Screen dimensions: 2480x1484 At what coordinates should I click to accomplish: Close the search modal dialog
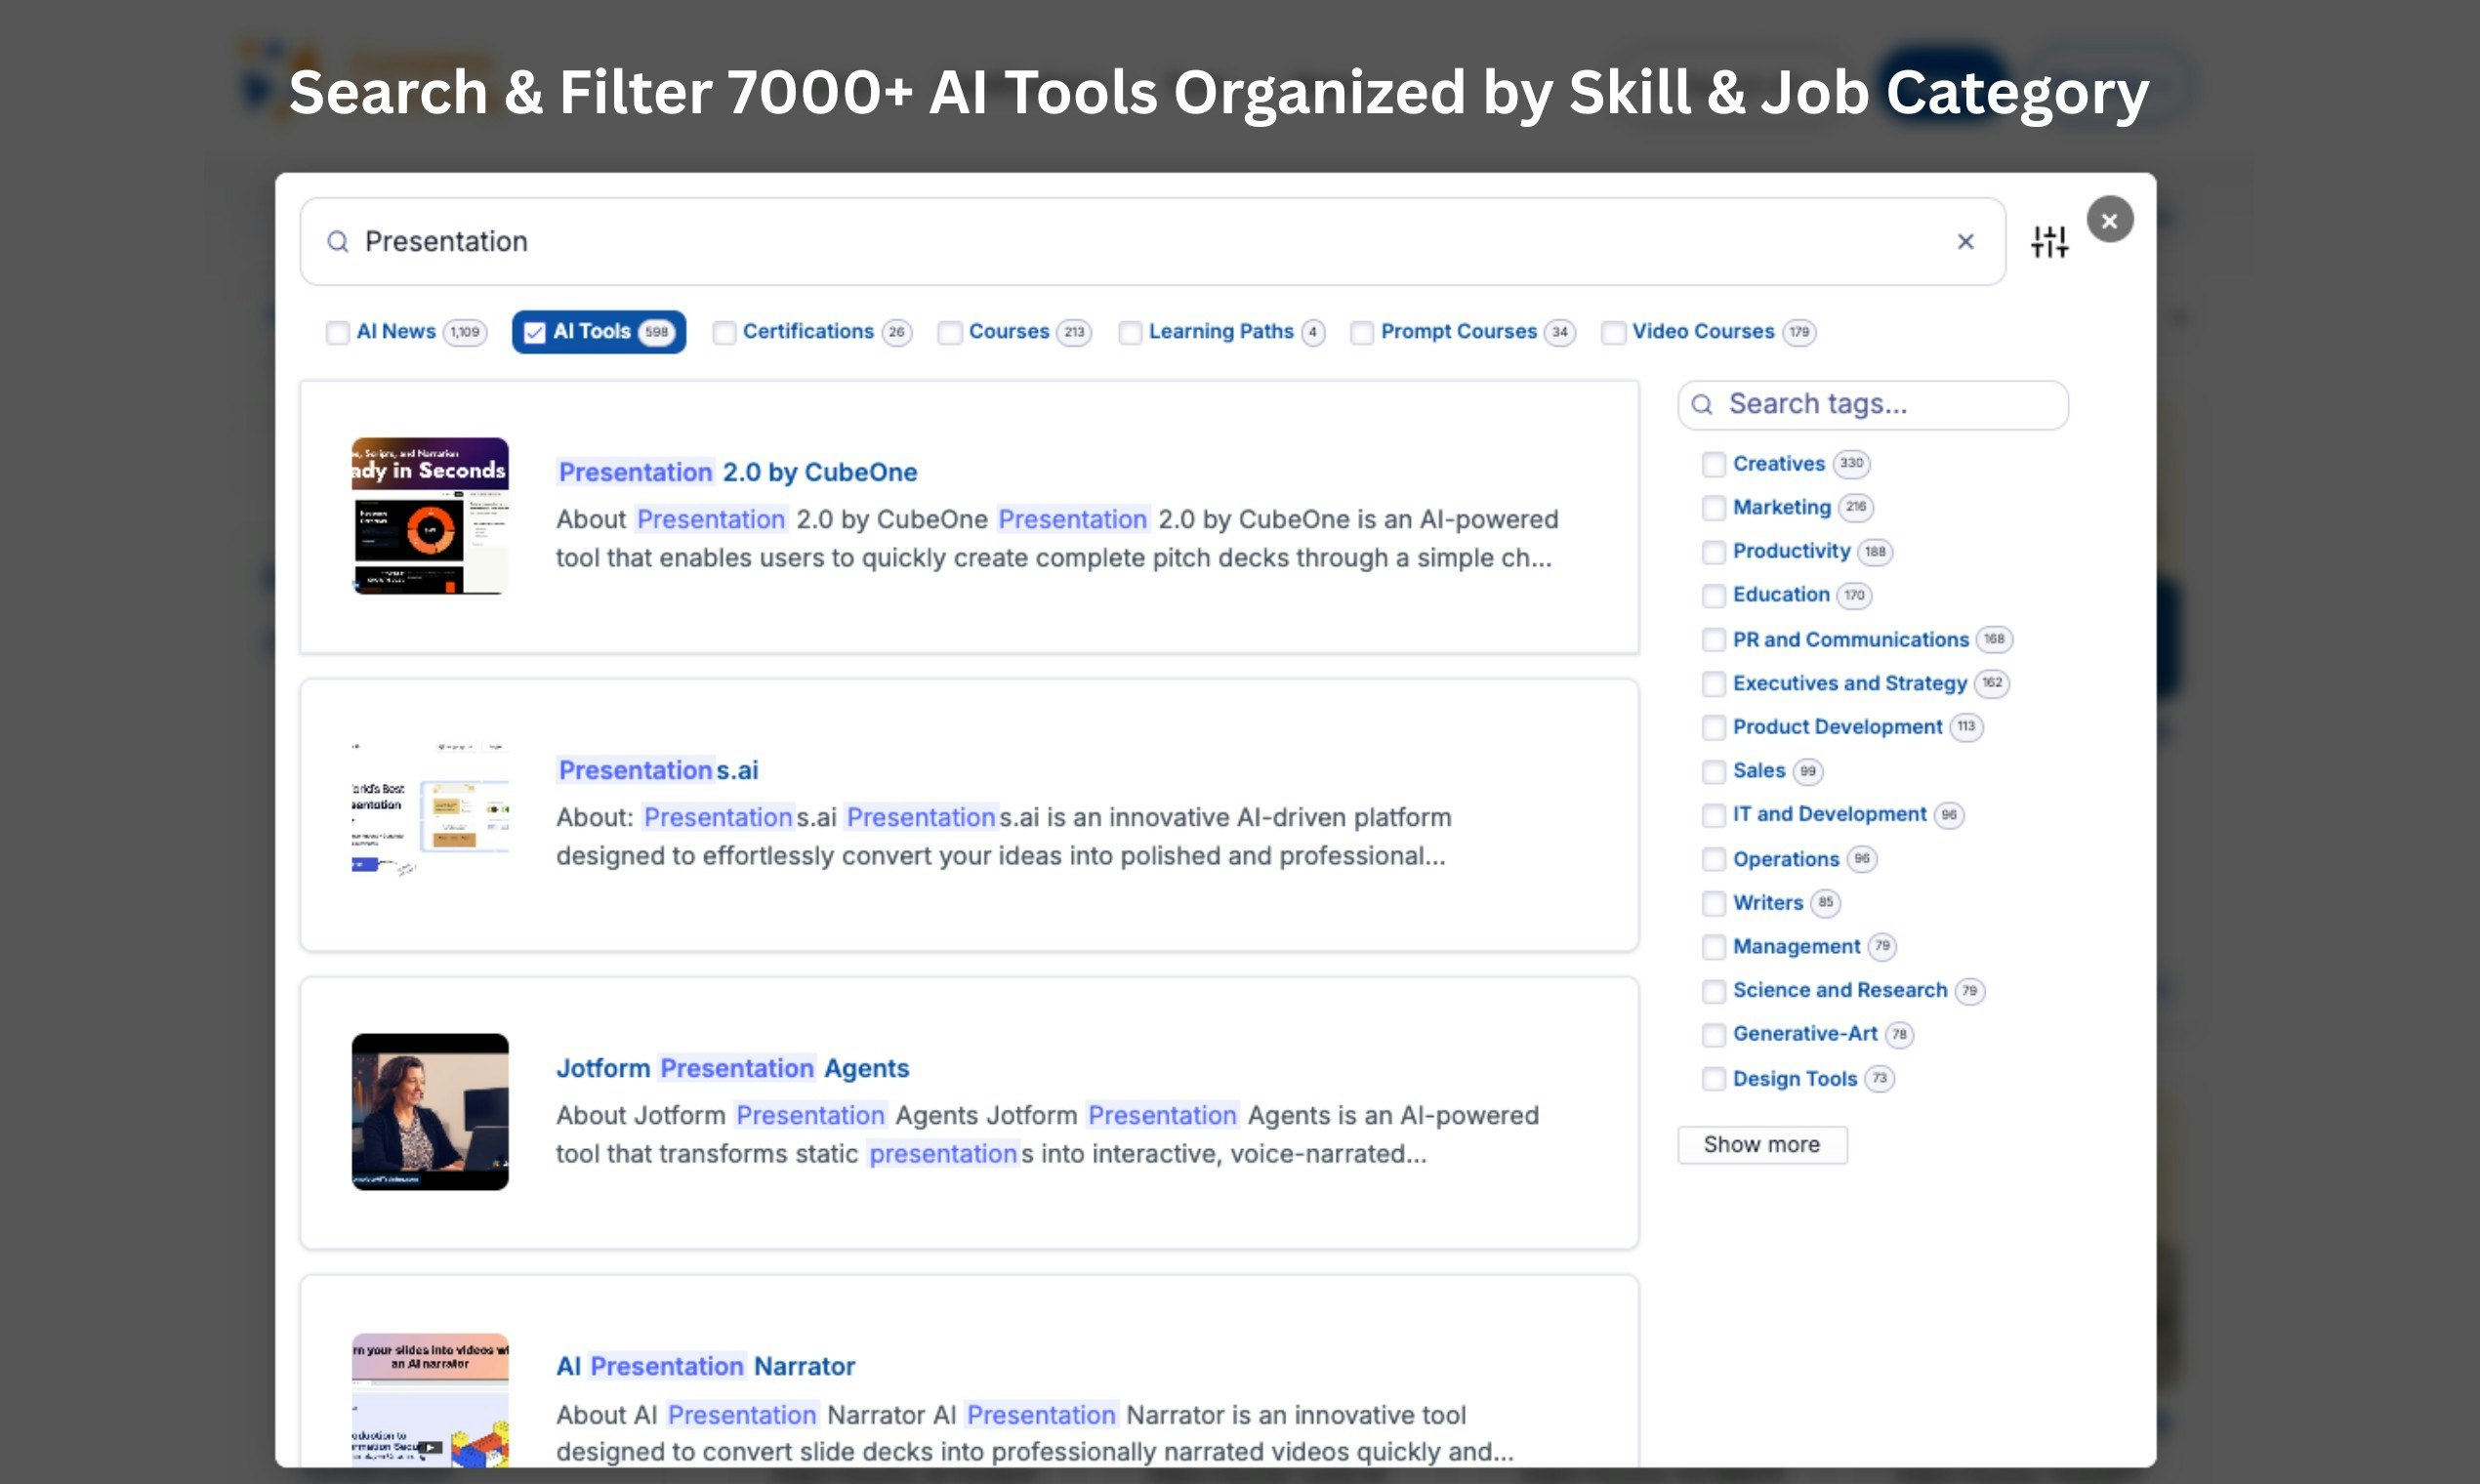point(2109,220)
